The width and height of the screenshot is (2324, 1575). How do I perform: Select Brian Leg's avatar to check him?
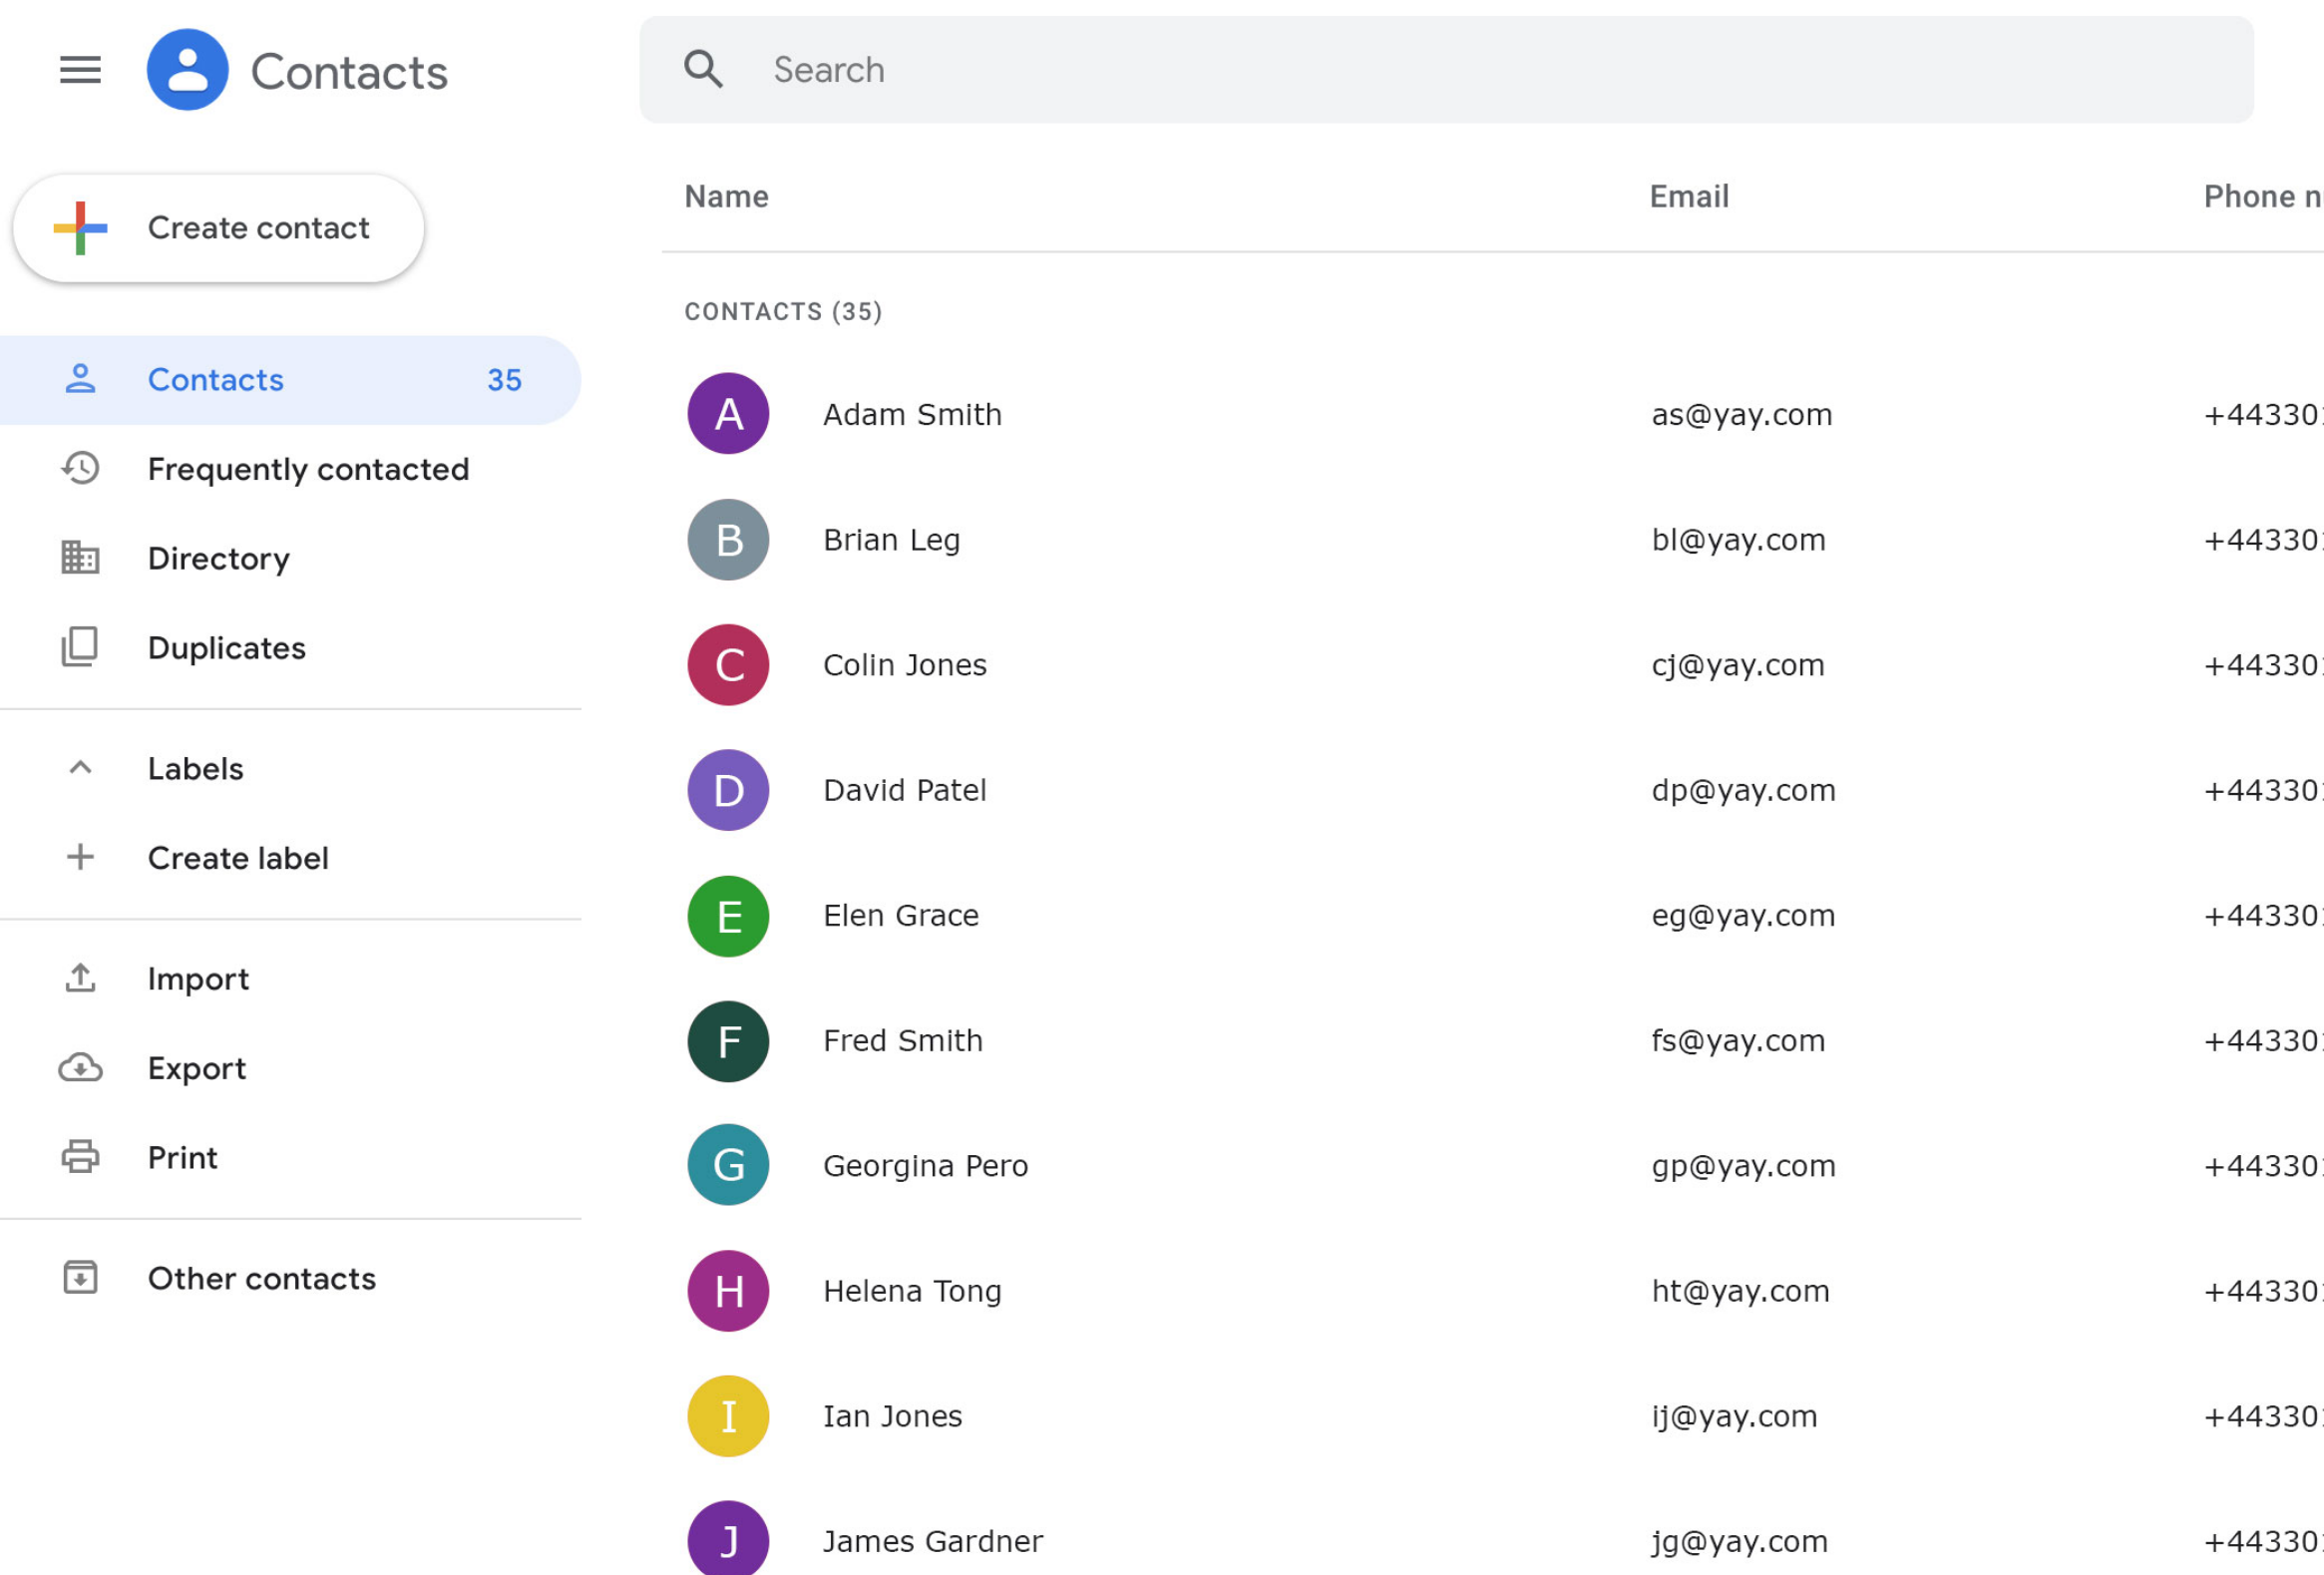[727, 539]
